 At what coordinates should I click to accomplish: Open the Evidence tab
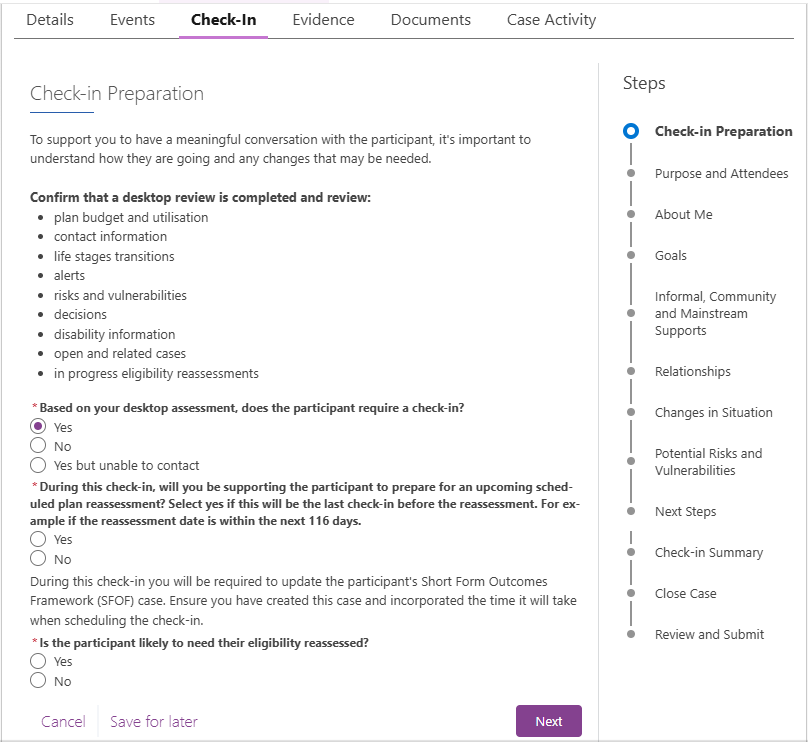(x=323, y=20)
